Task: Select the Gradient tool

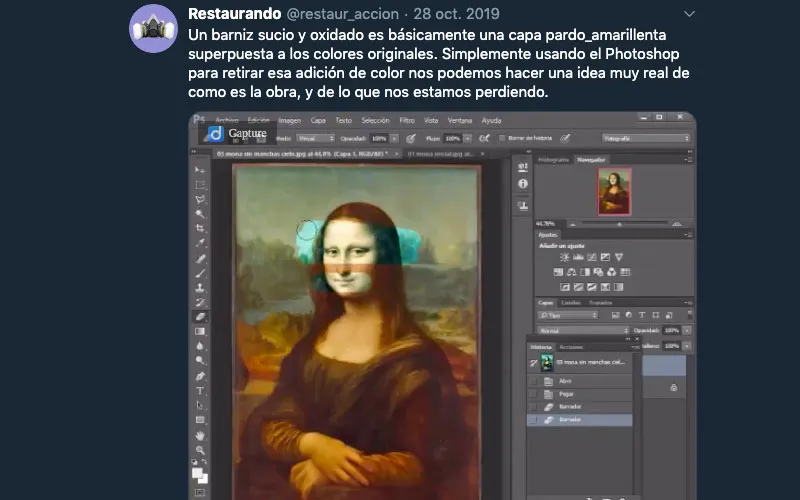Action: [200, 332]
